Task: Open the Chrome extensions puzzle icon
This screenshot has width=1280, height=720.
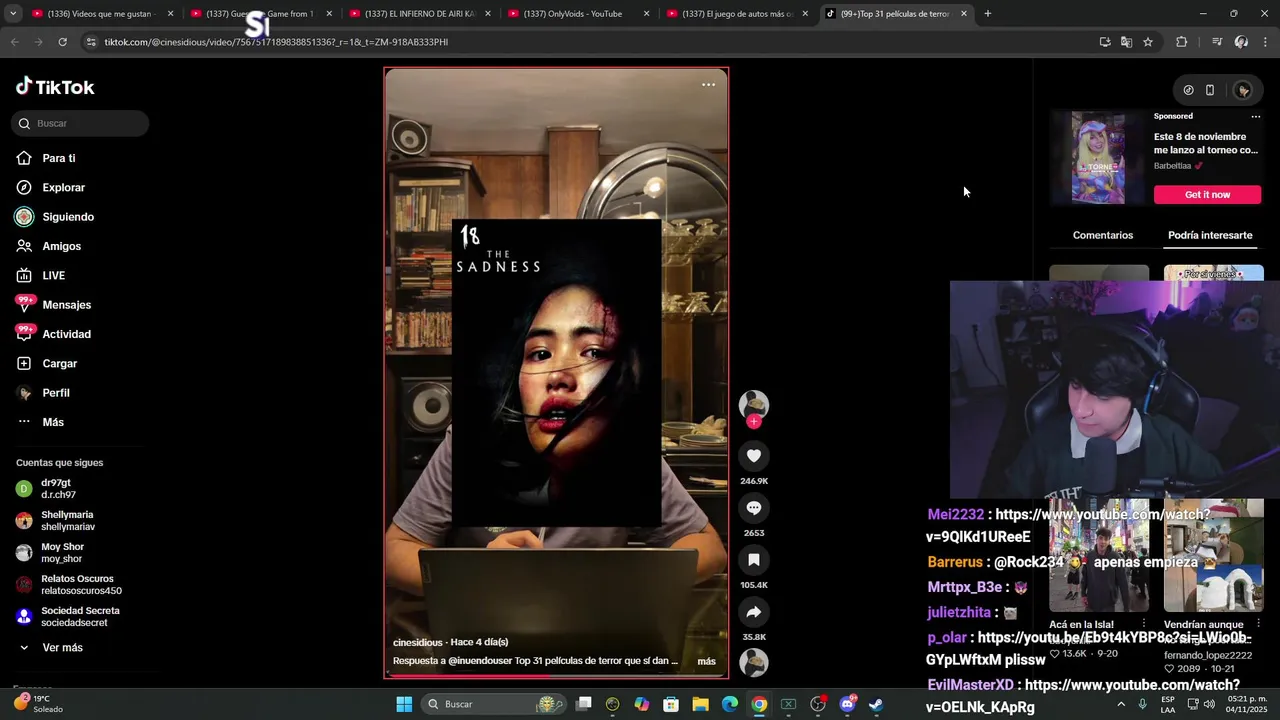Action: pyautogui.click(x=1182, y=42)
